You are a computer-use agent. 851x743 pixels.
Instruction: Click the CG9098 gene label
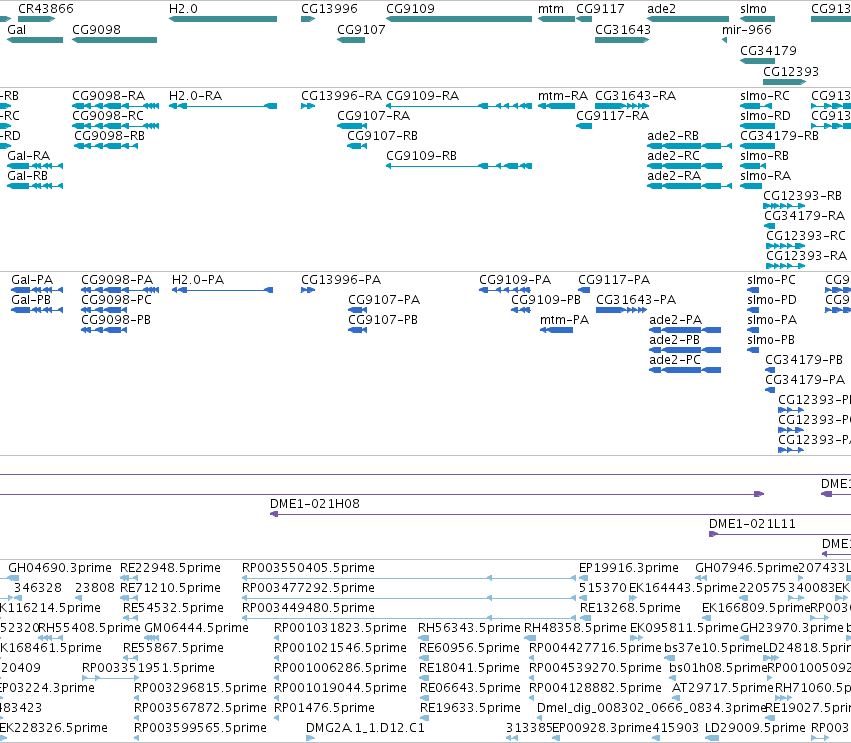[x=97, y=30]
